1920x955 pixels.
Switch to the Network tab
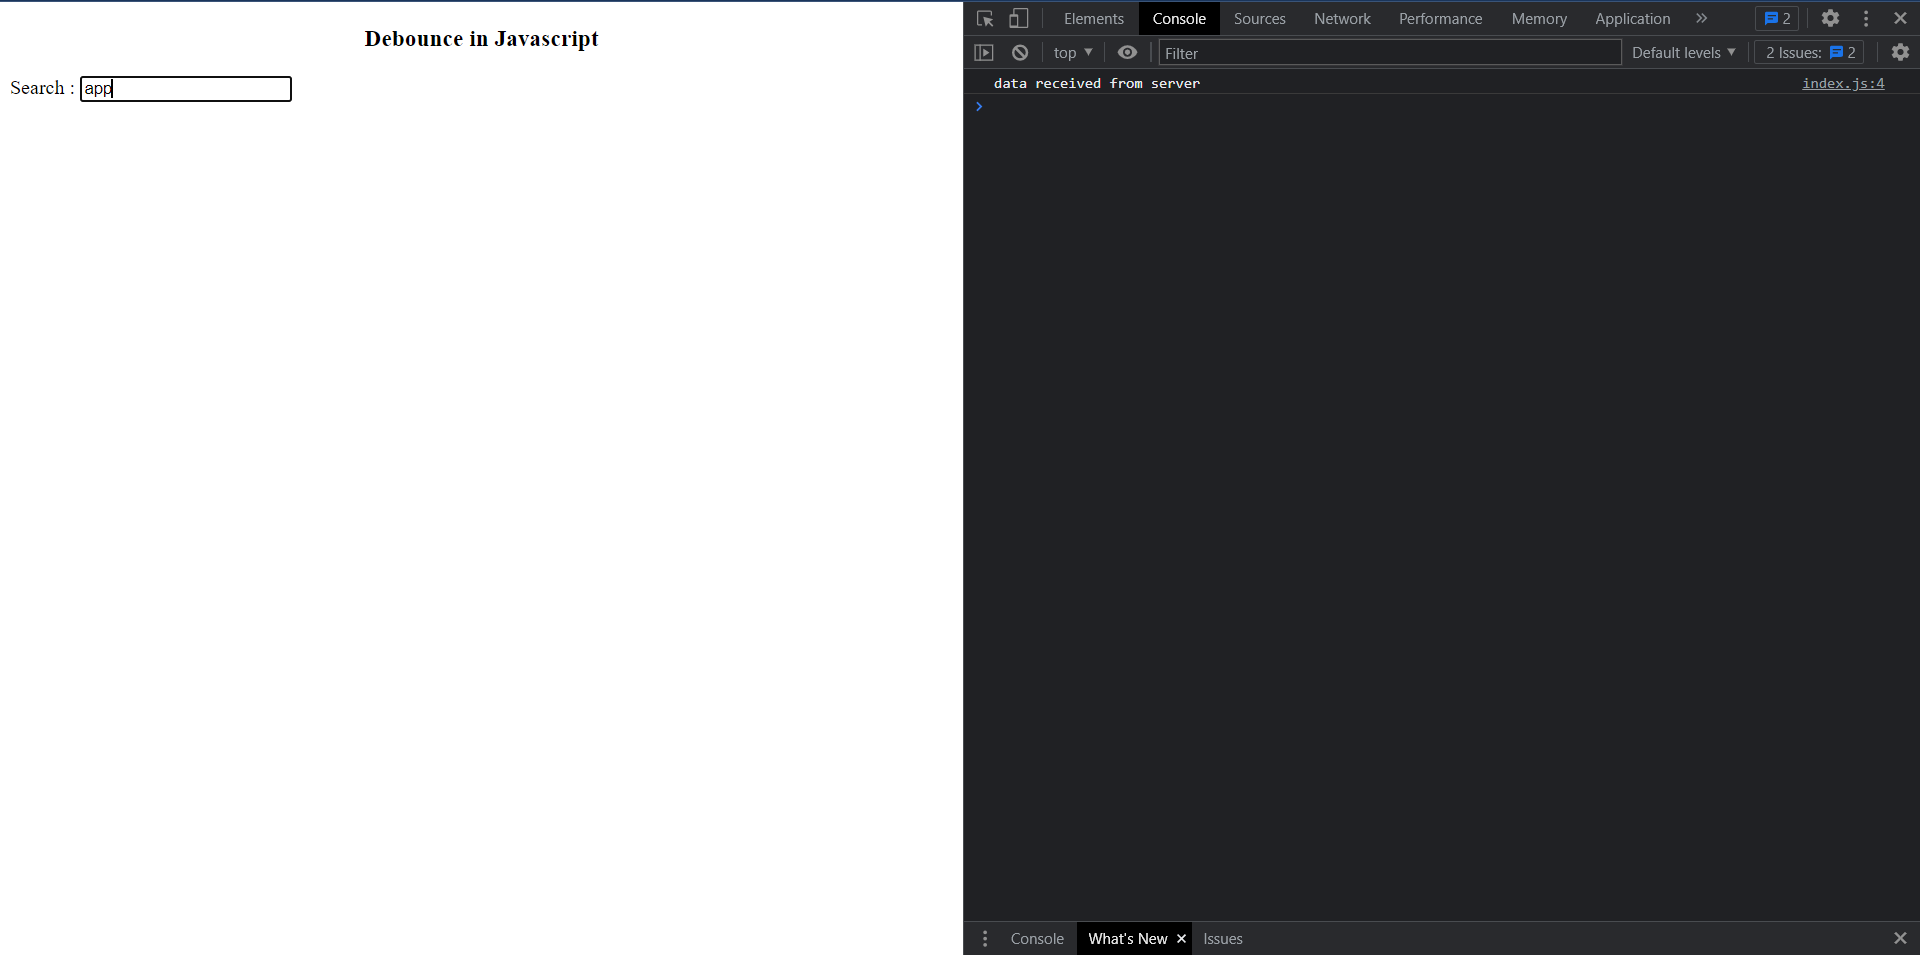pos(1342,19)
